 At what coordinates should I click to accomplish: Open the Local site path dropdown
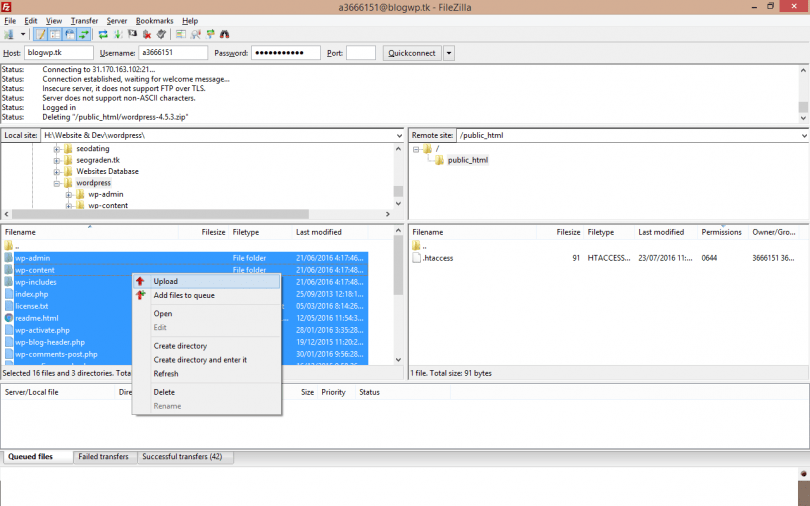(x=399, y=135)
